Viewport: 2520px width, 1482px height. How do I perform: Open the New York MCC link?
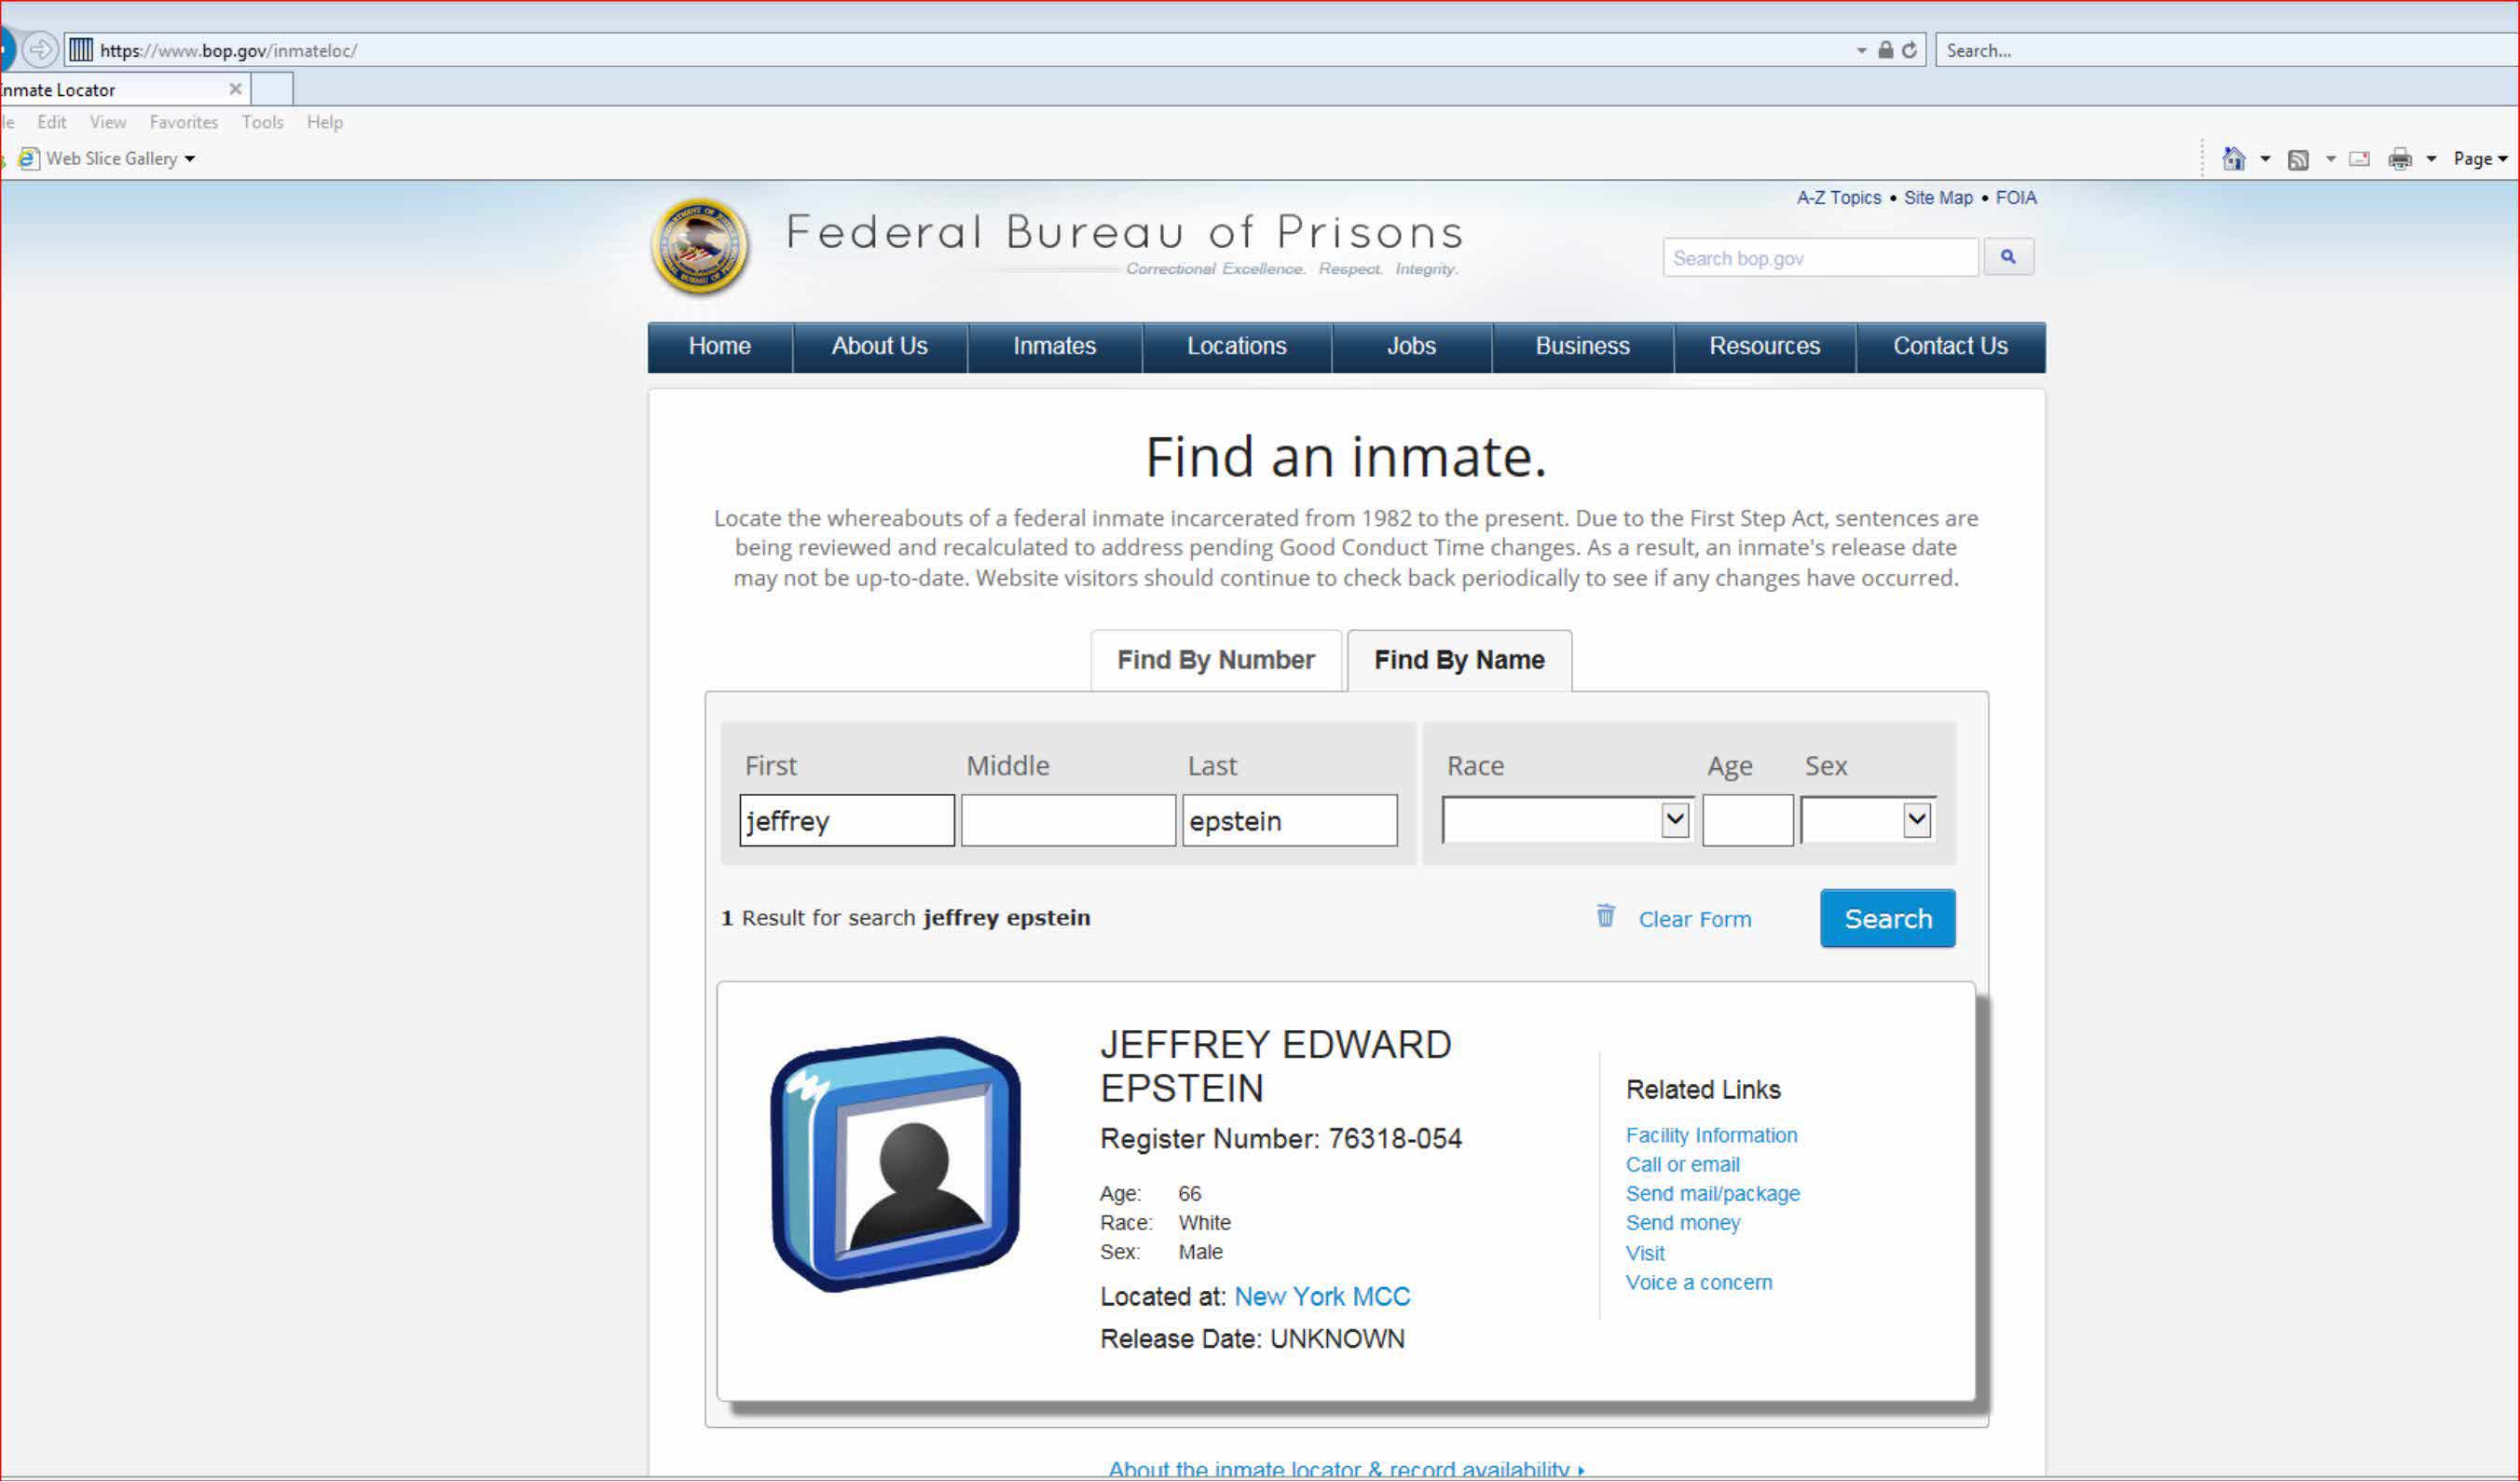(1321, 1296)
